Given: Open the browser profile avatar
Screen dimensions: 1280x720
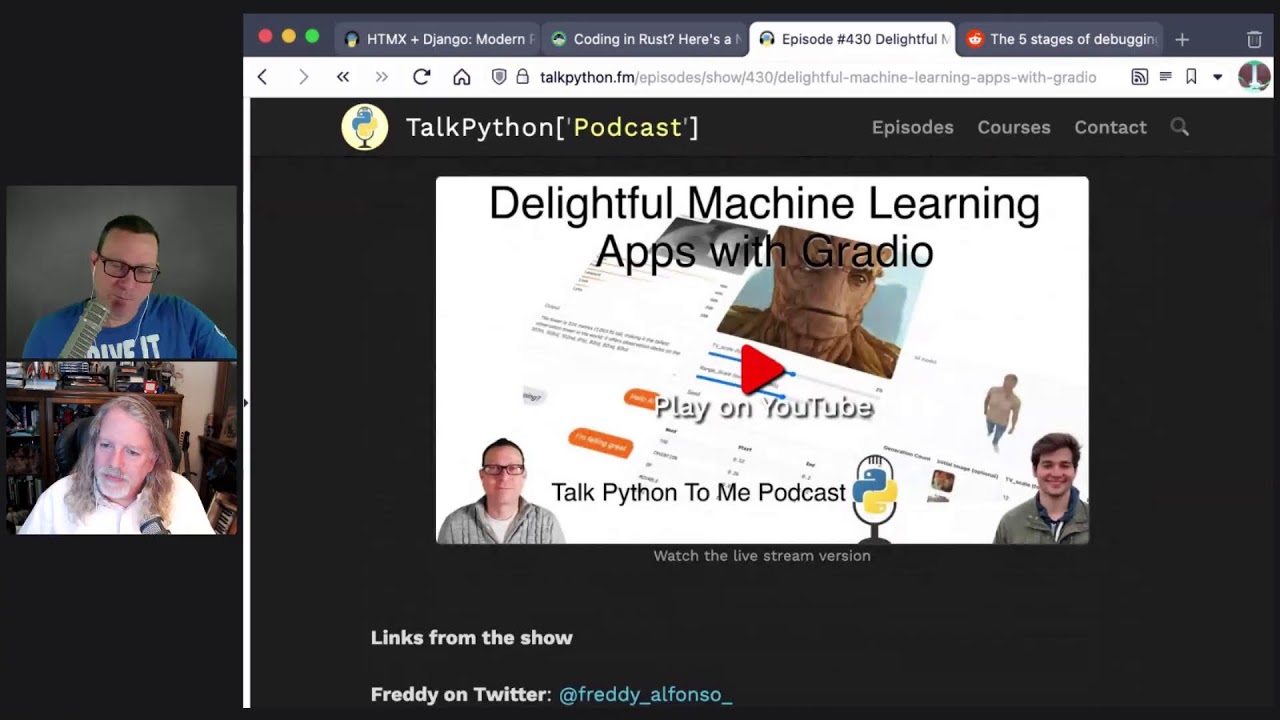Looking at the screenshot, I should click(x=1254, y=77).
